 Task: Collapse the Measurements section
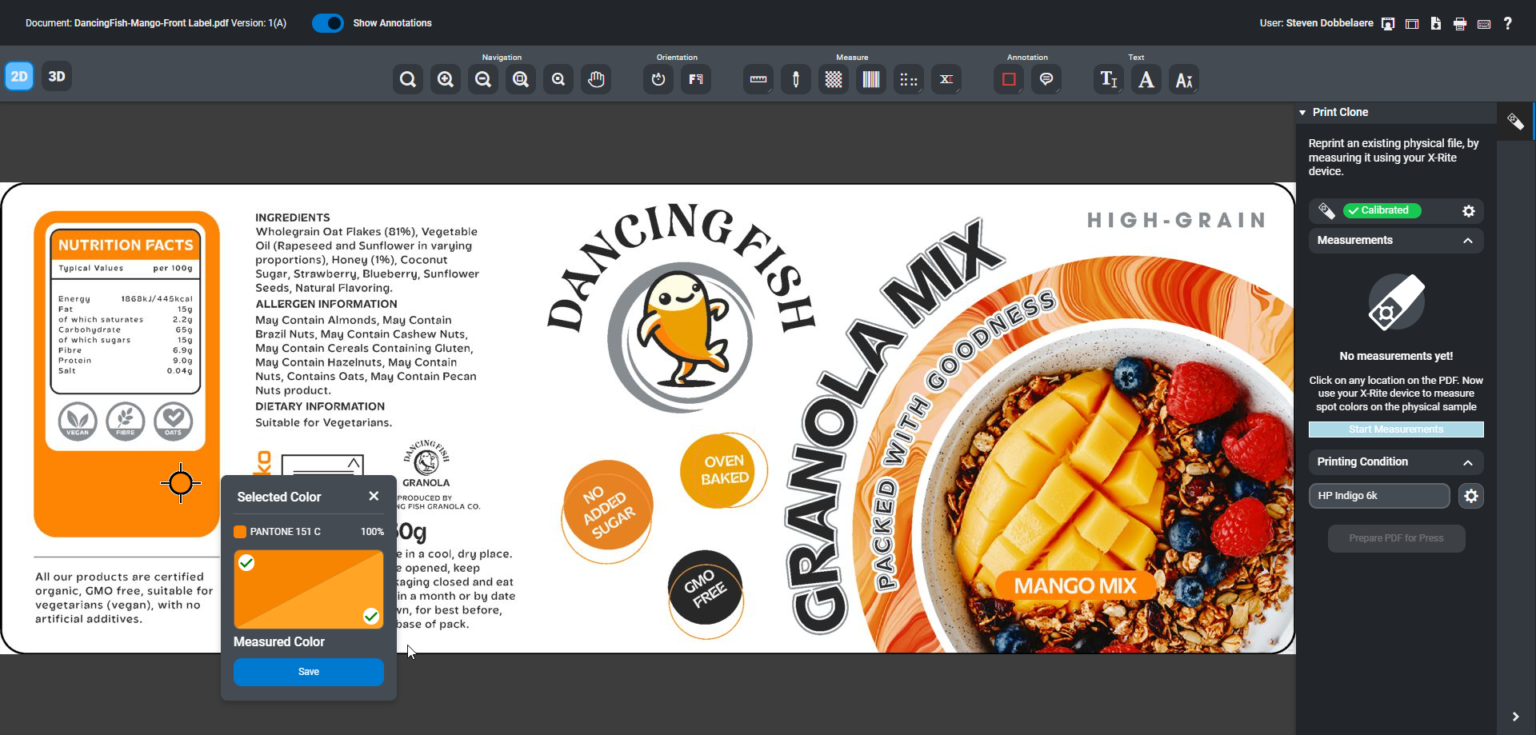(1467, 241)
